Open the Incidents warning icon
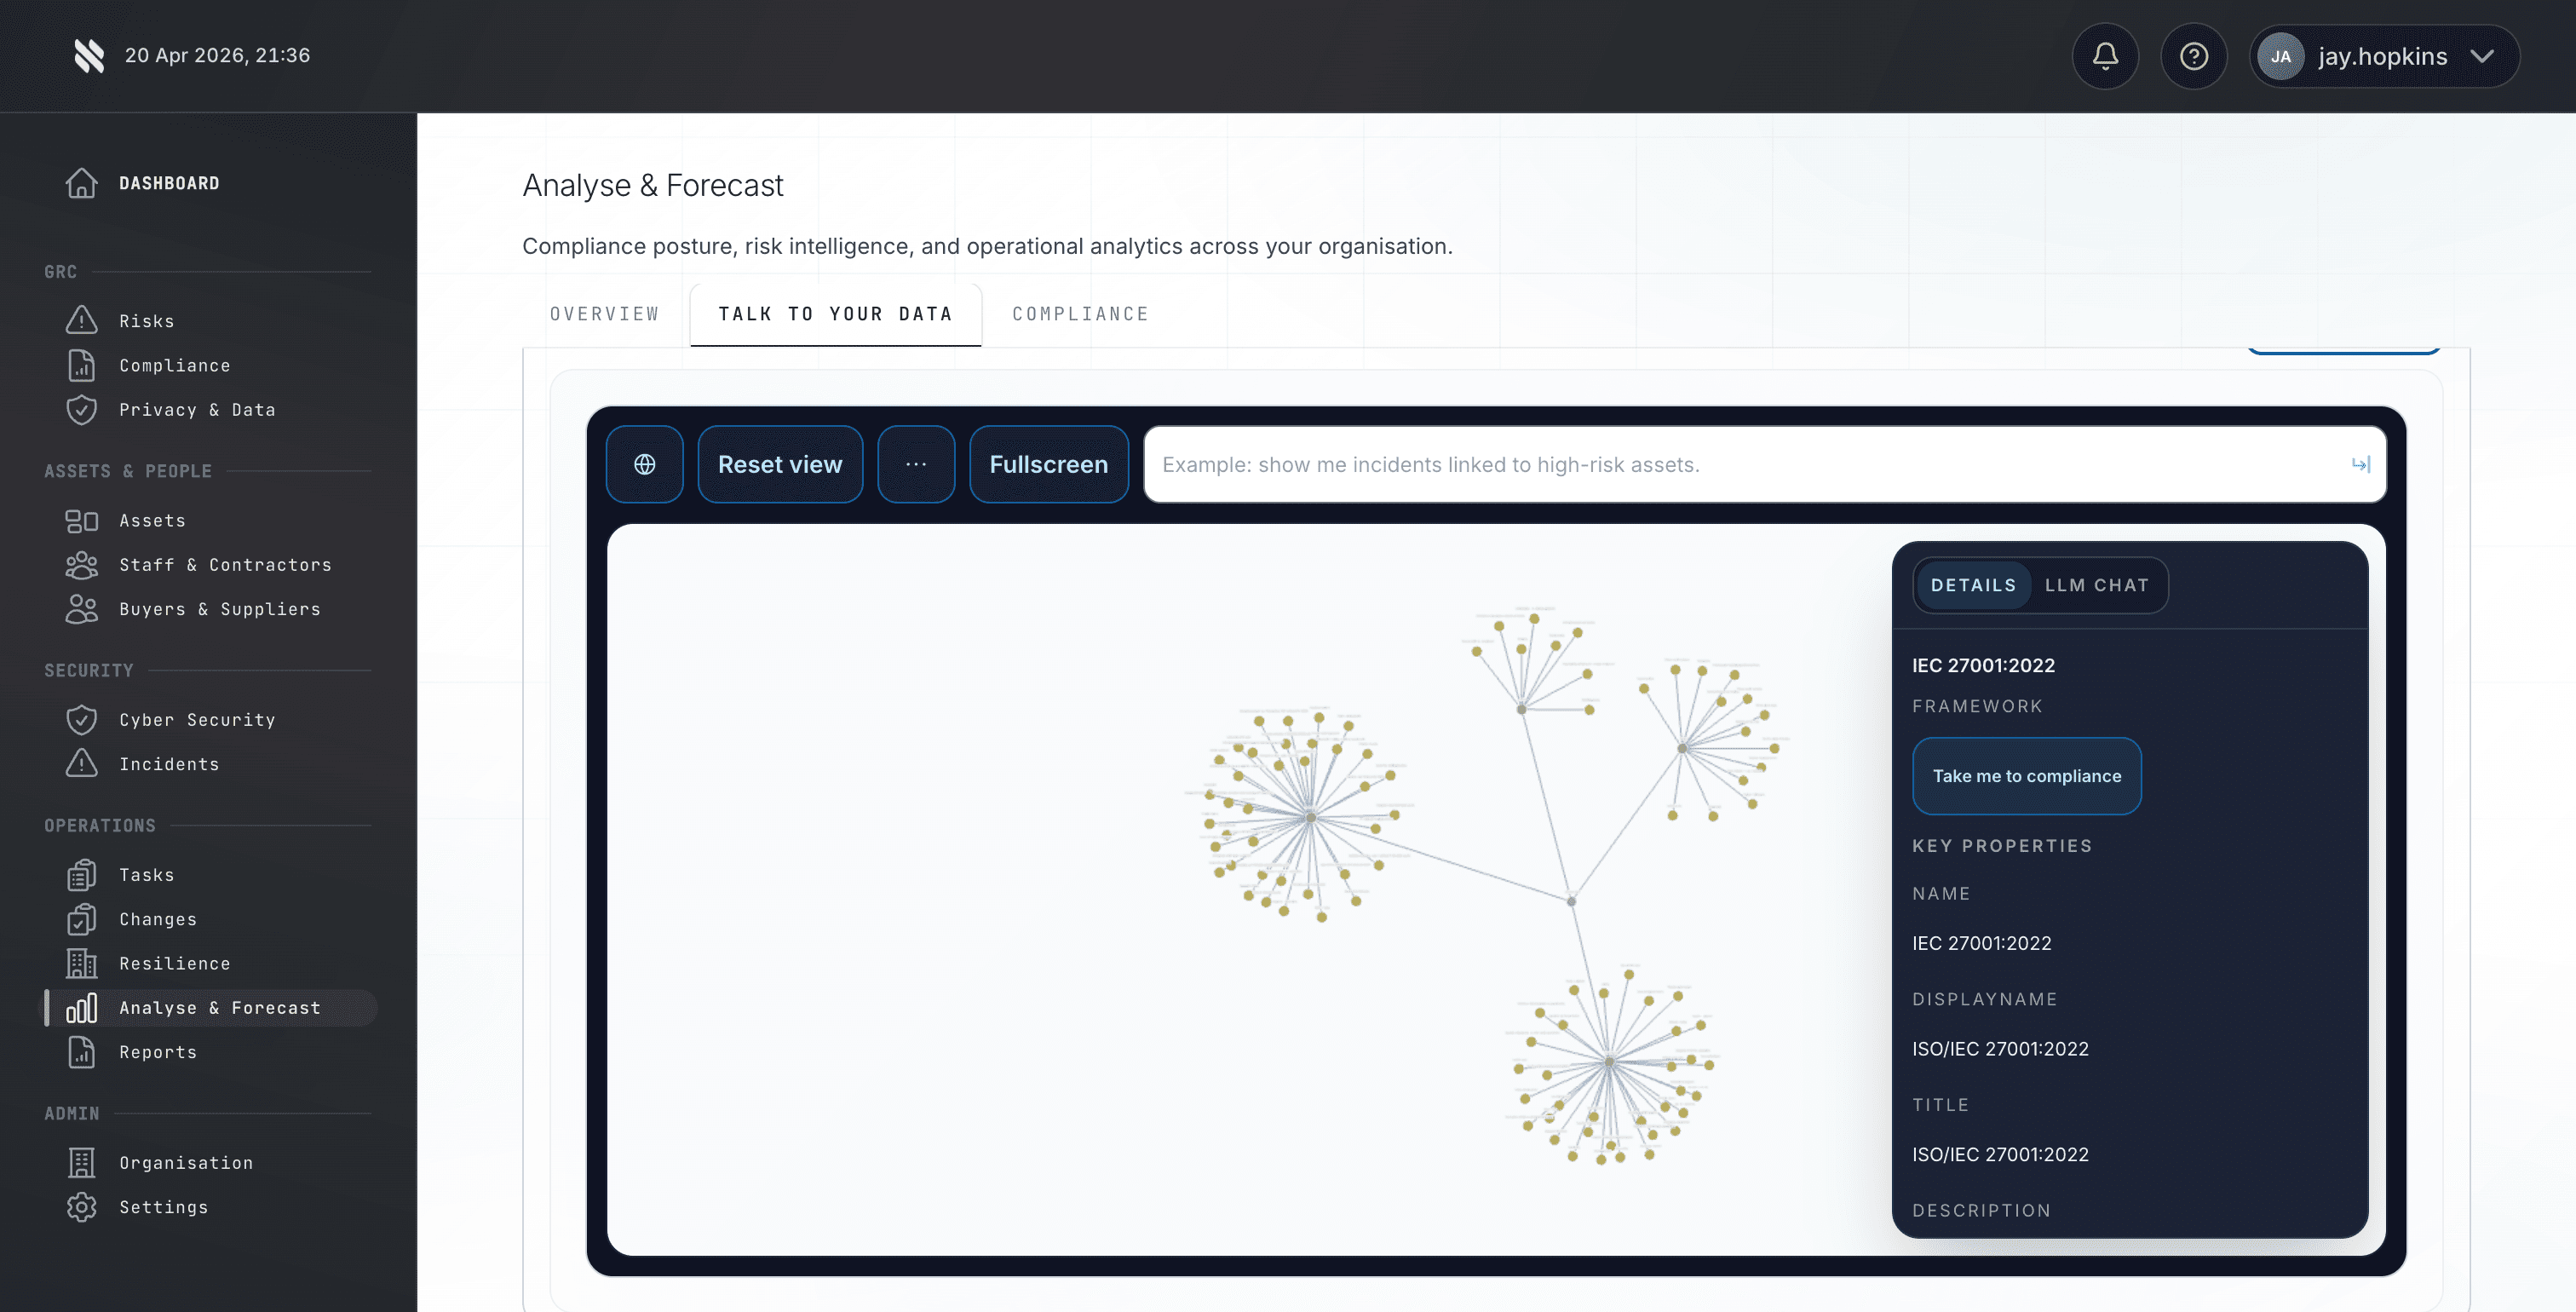Screen dimensions: 2576x1312 pos(82,764)
